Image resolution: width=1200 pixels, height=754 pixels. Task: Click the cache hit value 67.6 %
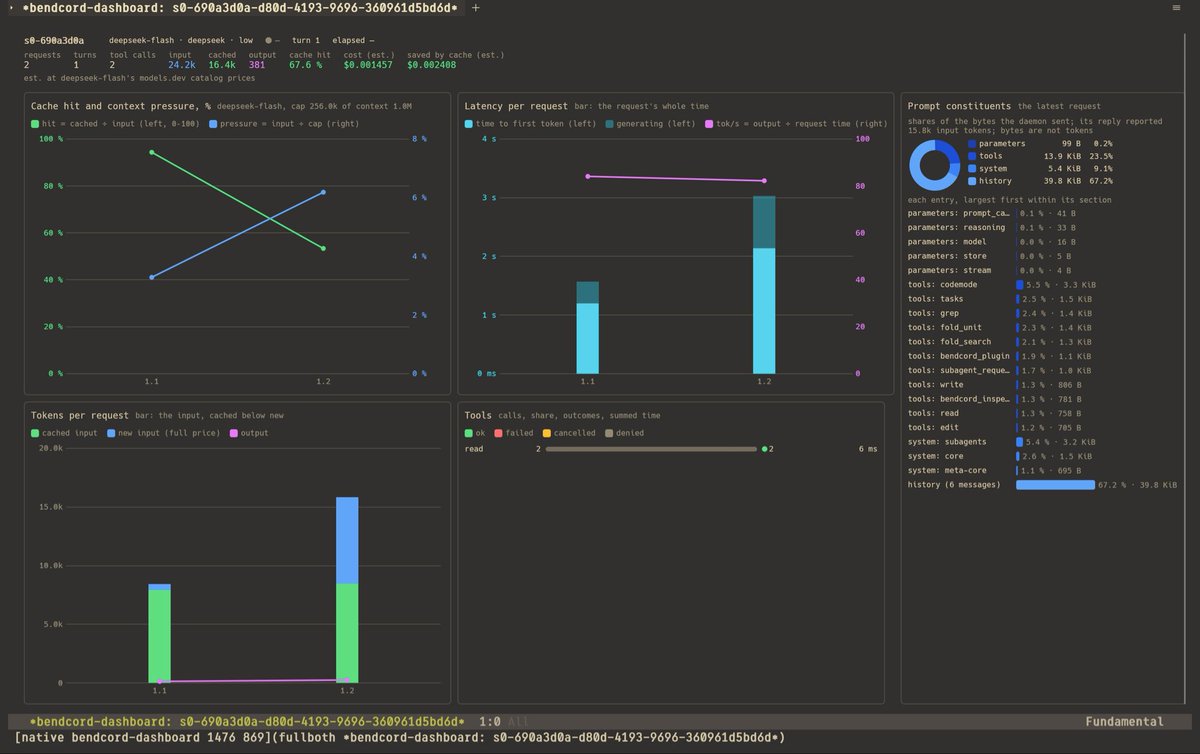pyautogui.click(x=306, y=65)
